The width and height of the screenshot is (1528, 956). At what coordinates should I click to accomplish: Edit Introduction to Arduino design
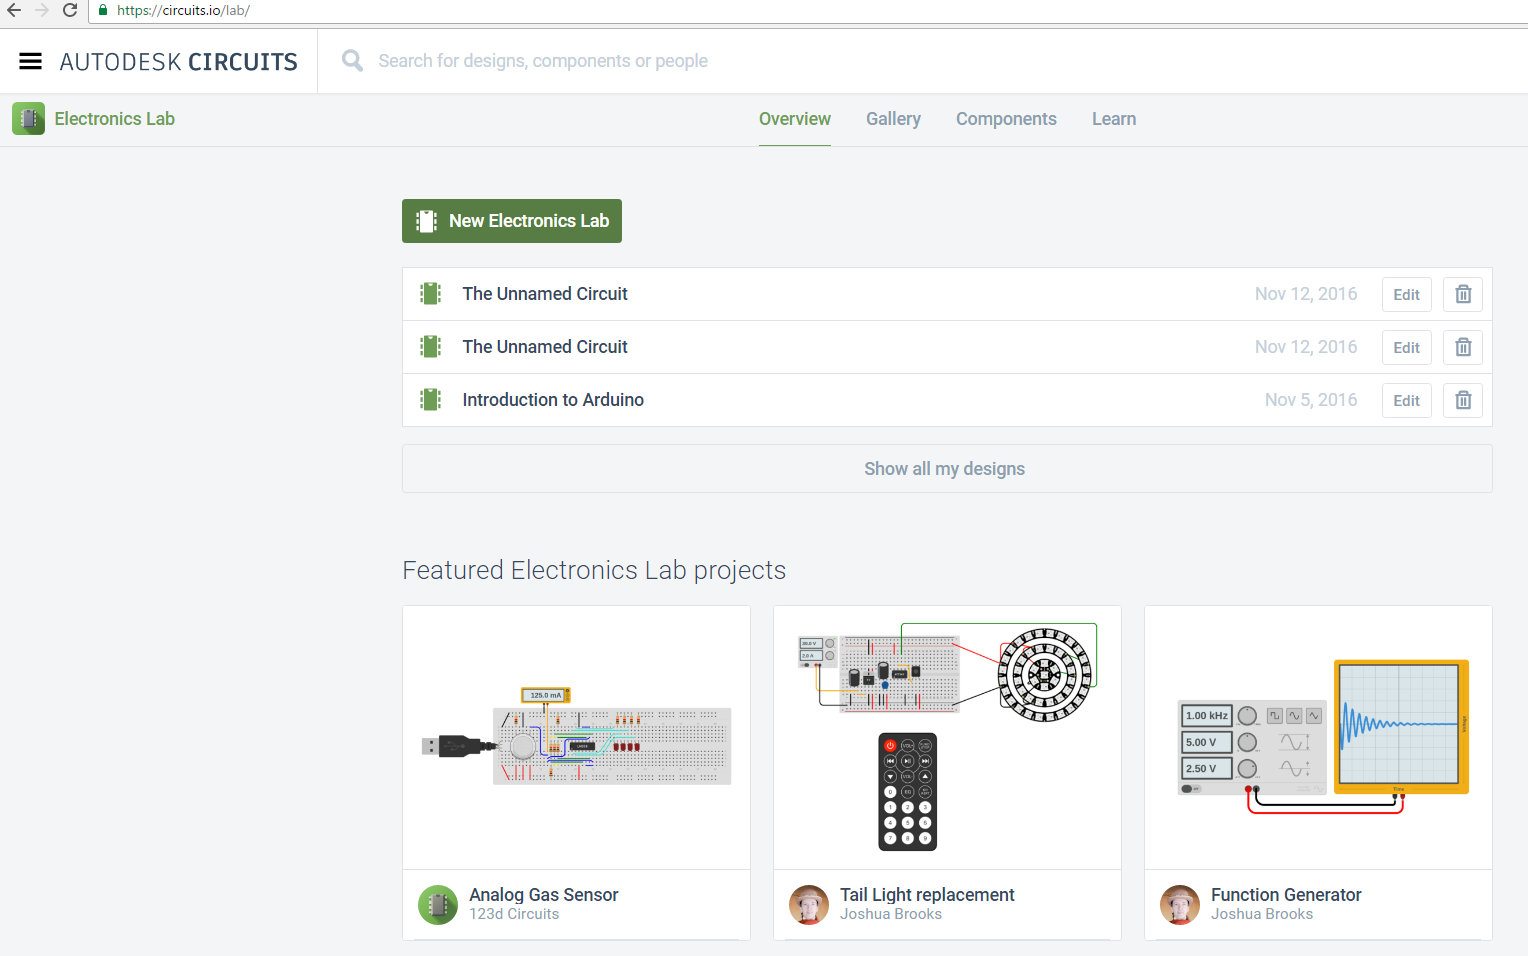click(1406, 400)
